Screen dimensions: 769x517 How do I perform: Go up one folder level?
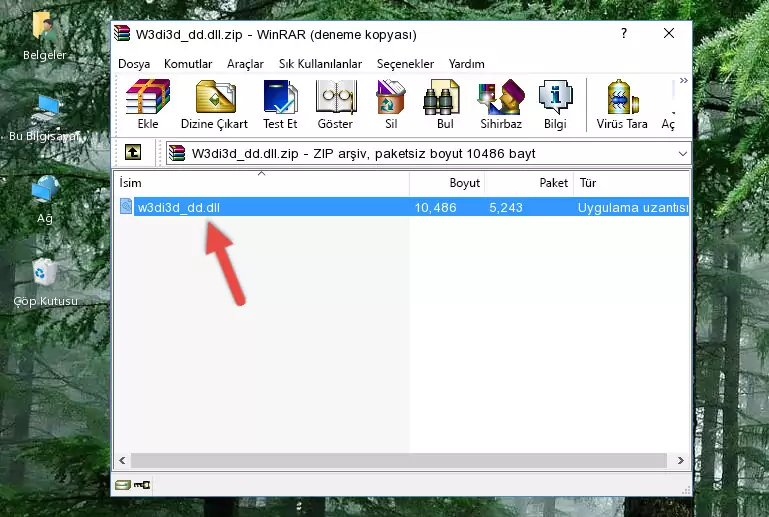point(133,153)
